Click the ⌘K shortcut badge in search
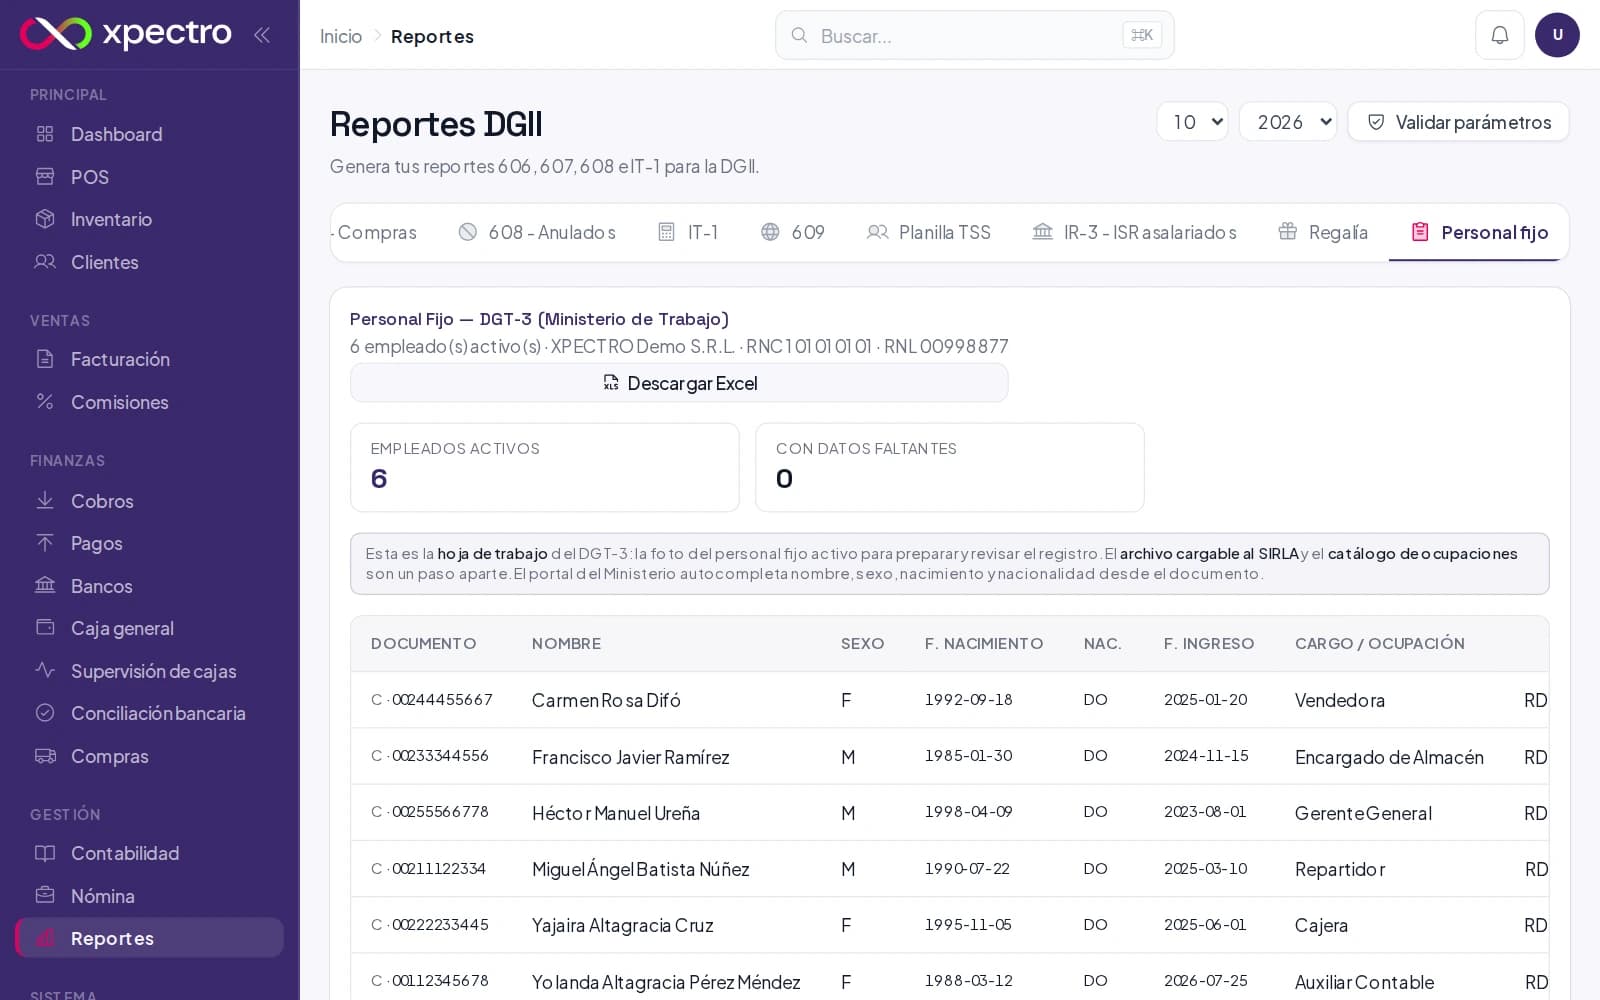The width and height of the screenshot is (1600, 1000). click(1142, 35)
